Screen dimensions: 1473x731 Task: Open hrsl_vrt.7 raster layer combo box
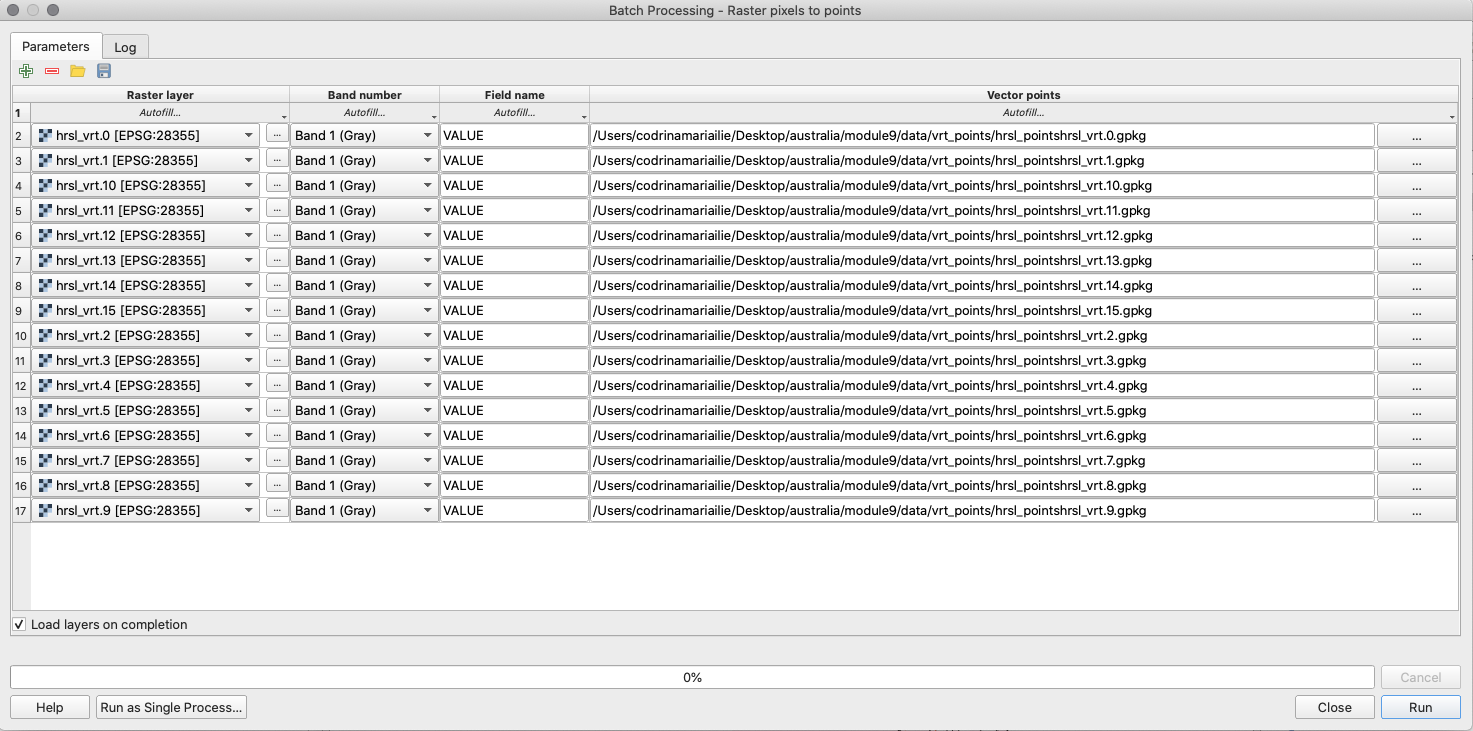pyautogui.click(x=146, y=460)
